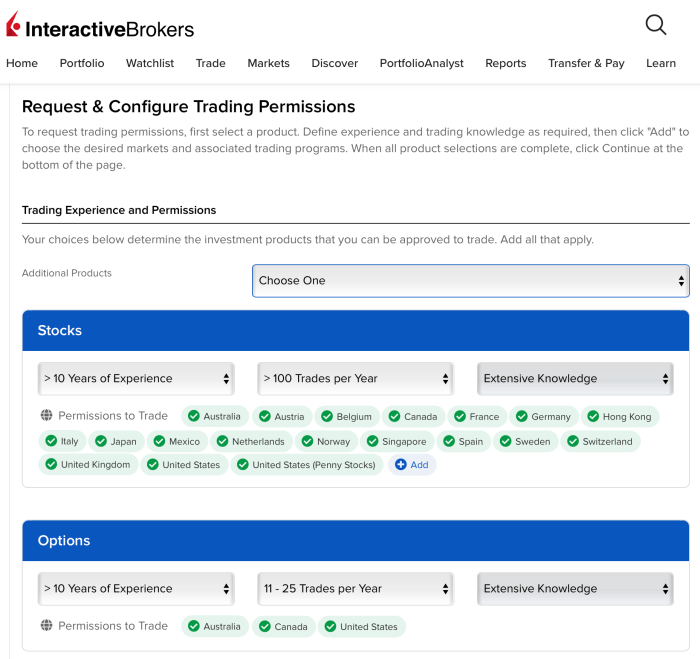Open Stocks trades per year dropdown
700x659 pixels.
tap(356, 379)
